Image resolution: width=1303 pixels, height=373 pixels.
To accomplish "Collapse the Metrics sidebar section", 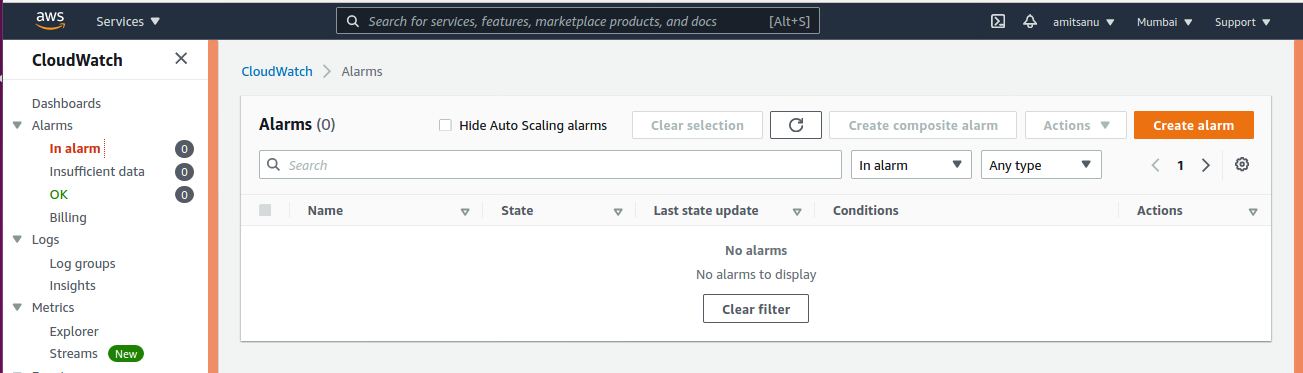I will pyautogui.click(x=17, y=308).
